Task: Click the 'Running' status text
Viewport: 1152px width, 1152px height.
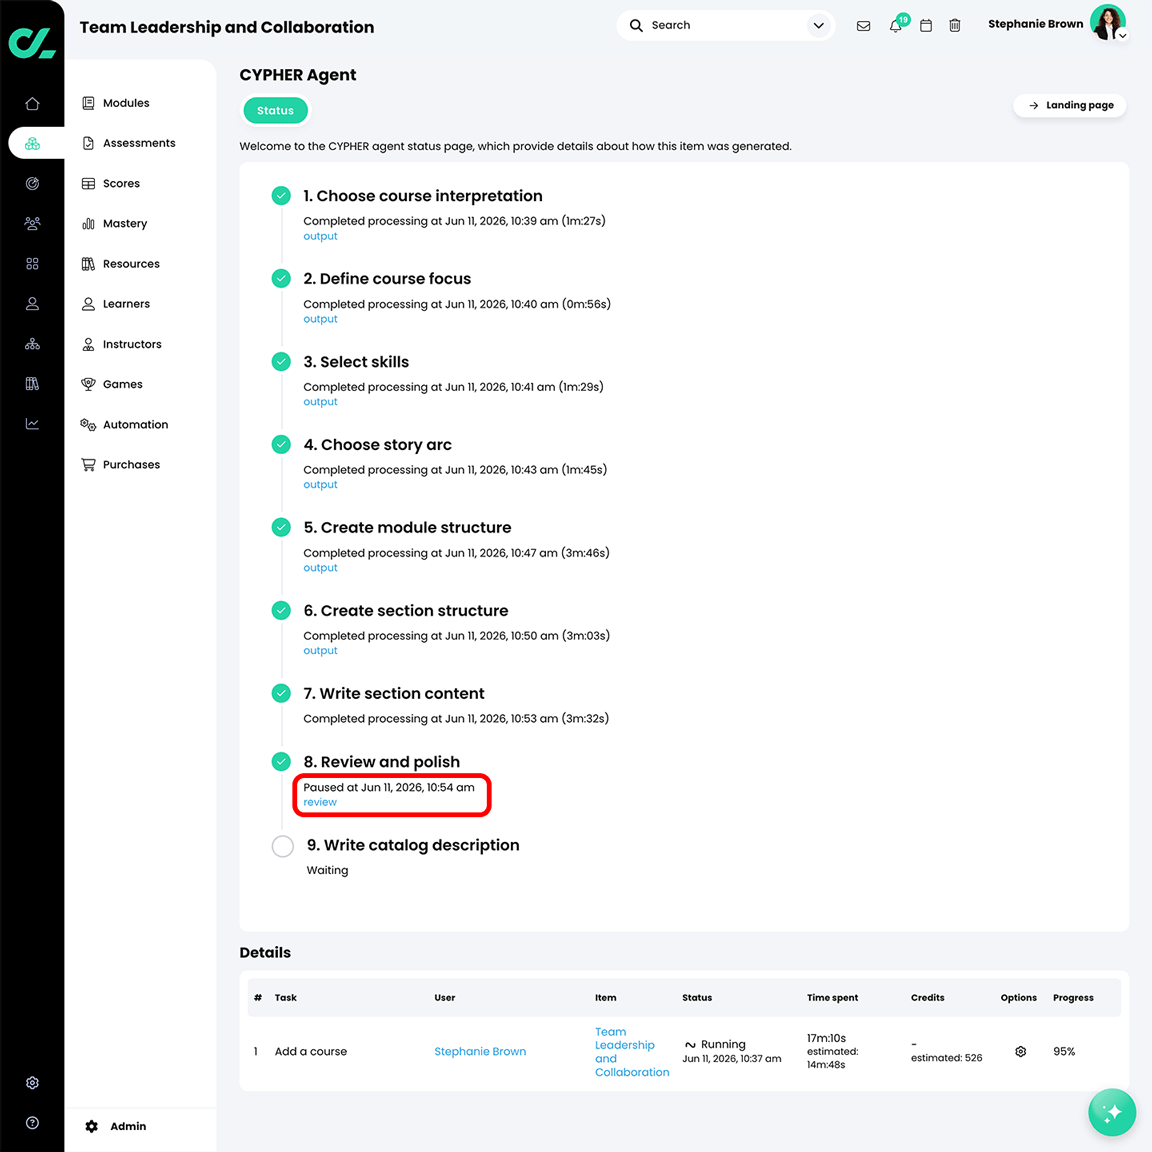Action: point(723,1044)
